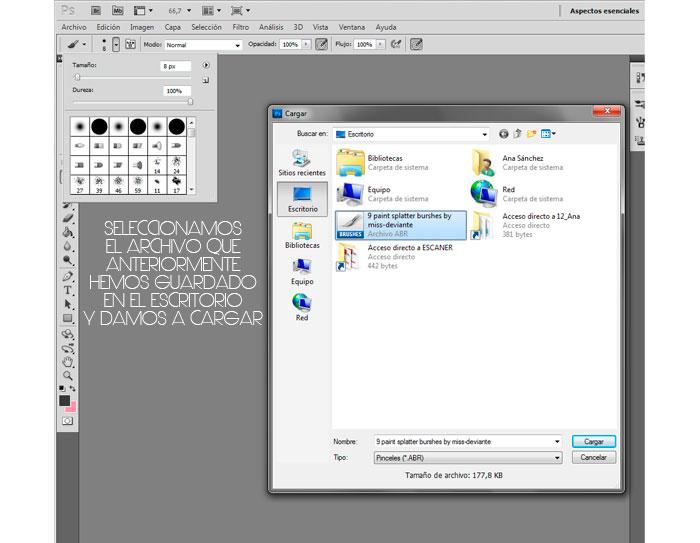Image resolution: width=700 pixels, height=543 pixels.
Task: Create new folder in Cargar dialog
Action: tap(533, 133)
